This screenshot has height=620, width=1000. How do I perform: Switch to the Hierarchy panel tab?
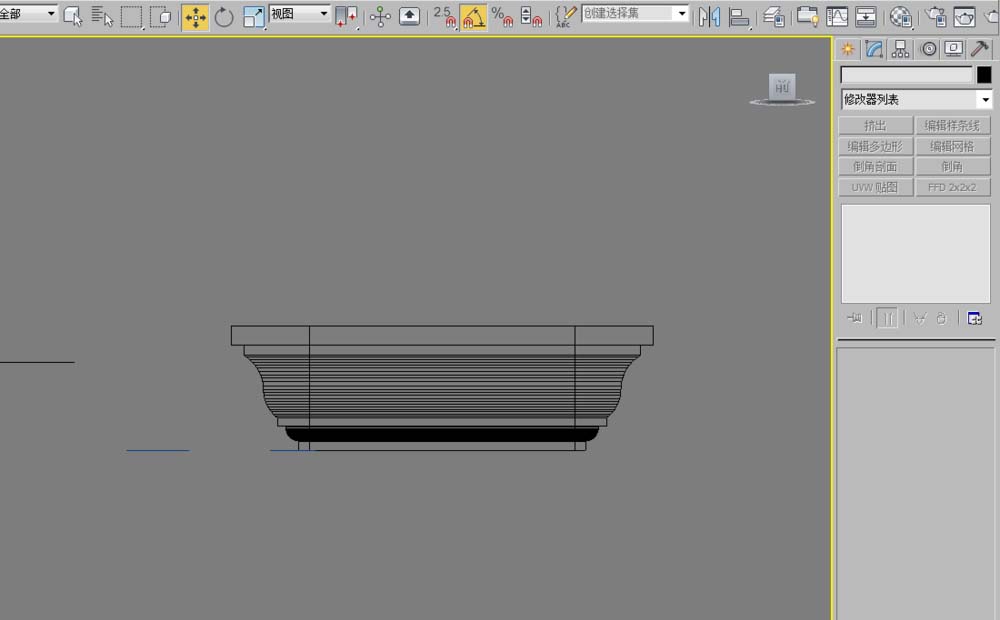click(901, 49)
